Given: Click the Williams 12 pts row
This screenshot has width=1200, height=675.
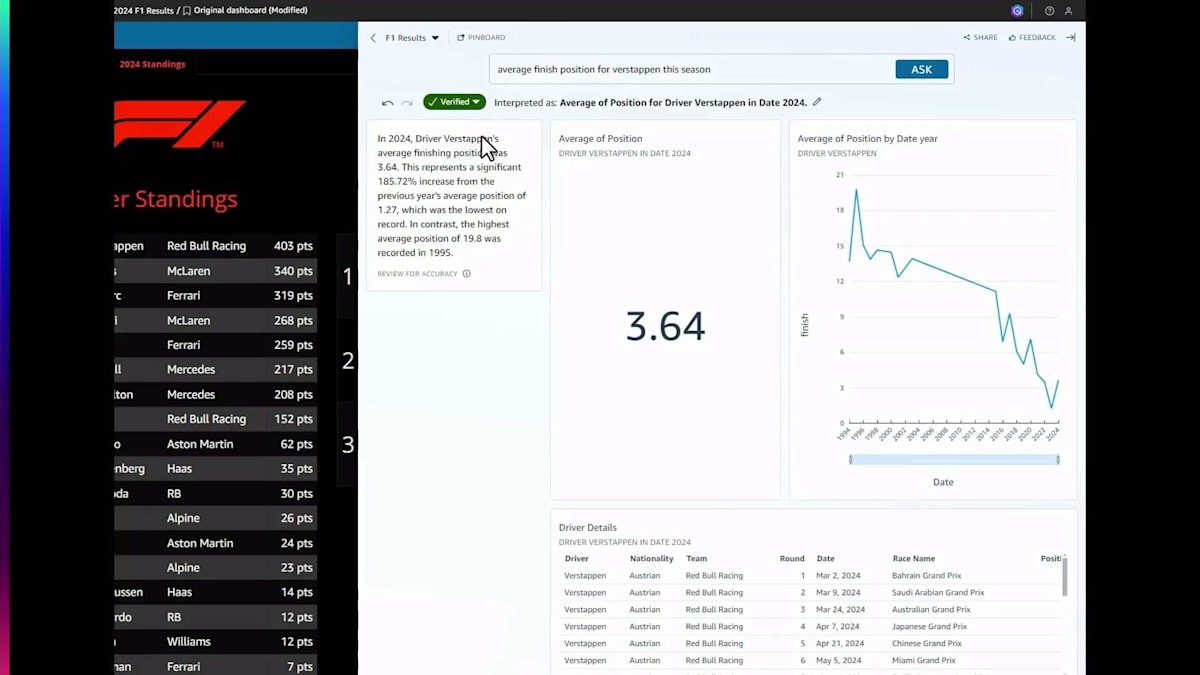Looking at the screenshot, I should click(x=216, y=642).
